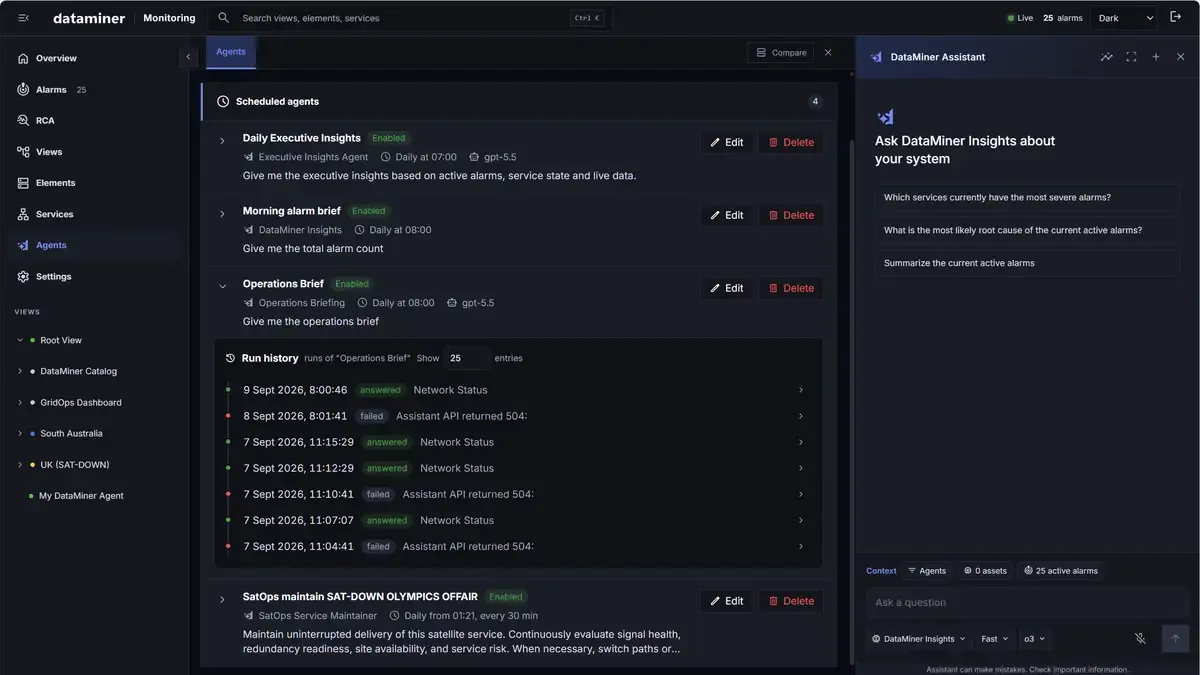Expand the Daily Executive Insights agent
Image resolution: width=1200 pixels, height=675 pixels.
point(222,141)
